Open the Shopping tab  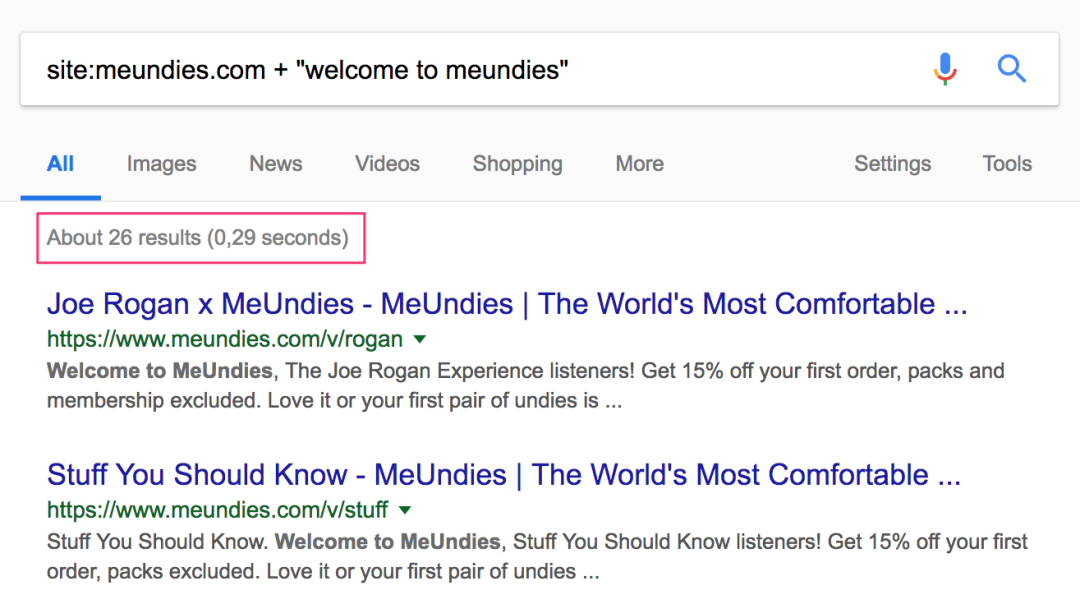517,164
